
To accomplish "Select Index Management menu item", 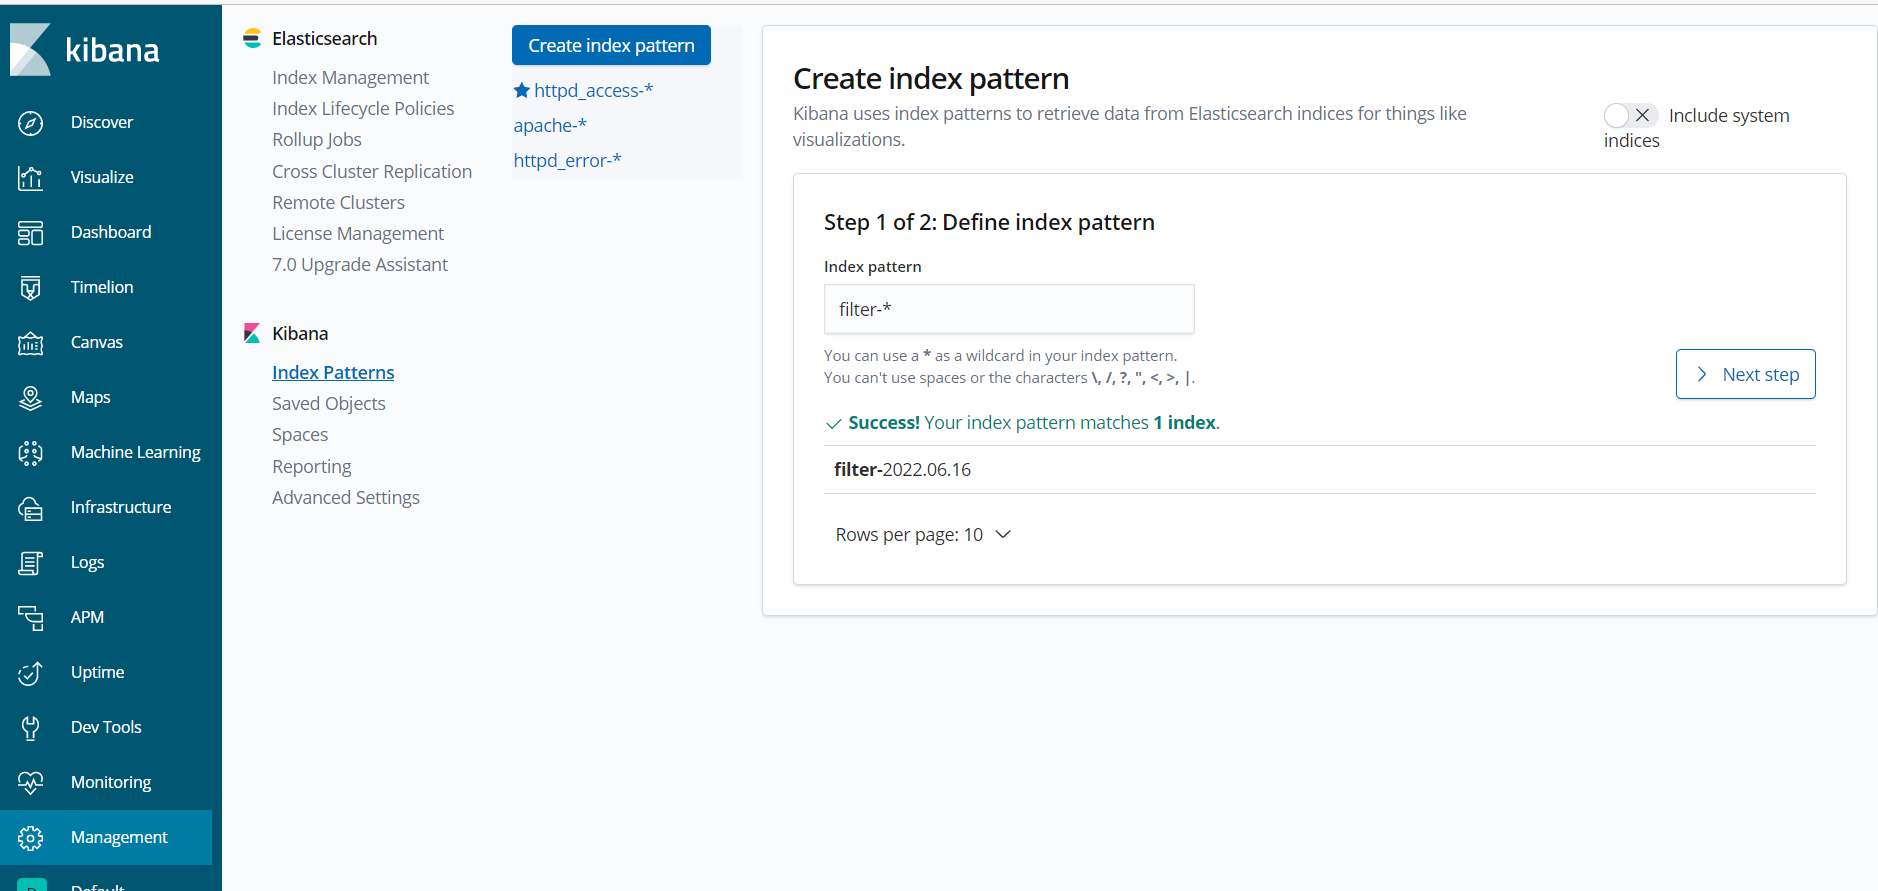I will pos(350,78).
